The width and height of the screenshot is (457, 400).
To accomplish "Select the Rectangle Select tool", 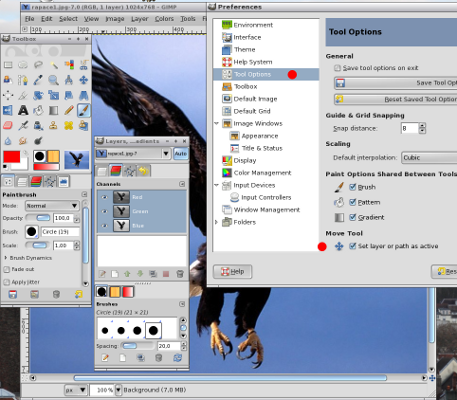I will [x=8, y=65].
